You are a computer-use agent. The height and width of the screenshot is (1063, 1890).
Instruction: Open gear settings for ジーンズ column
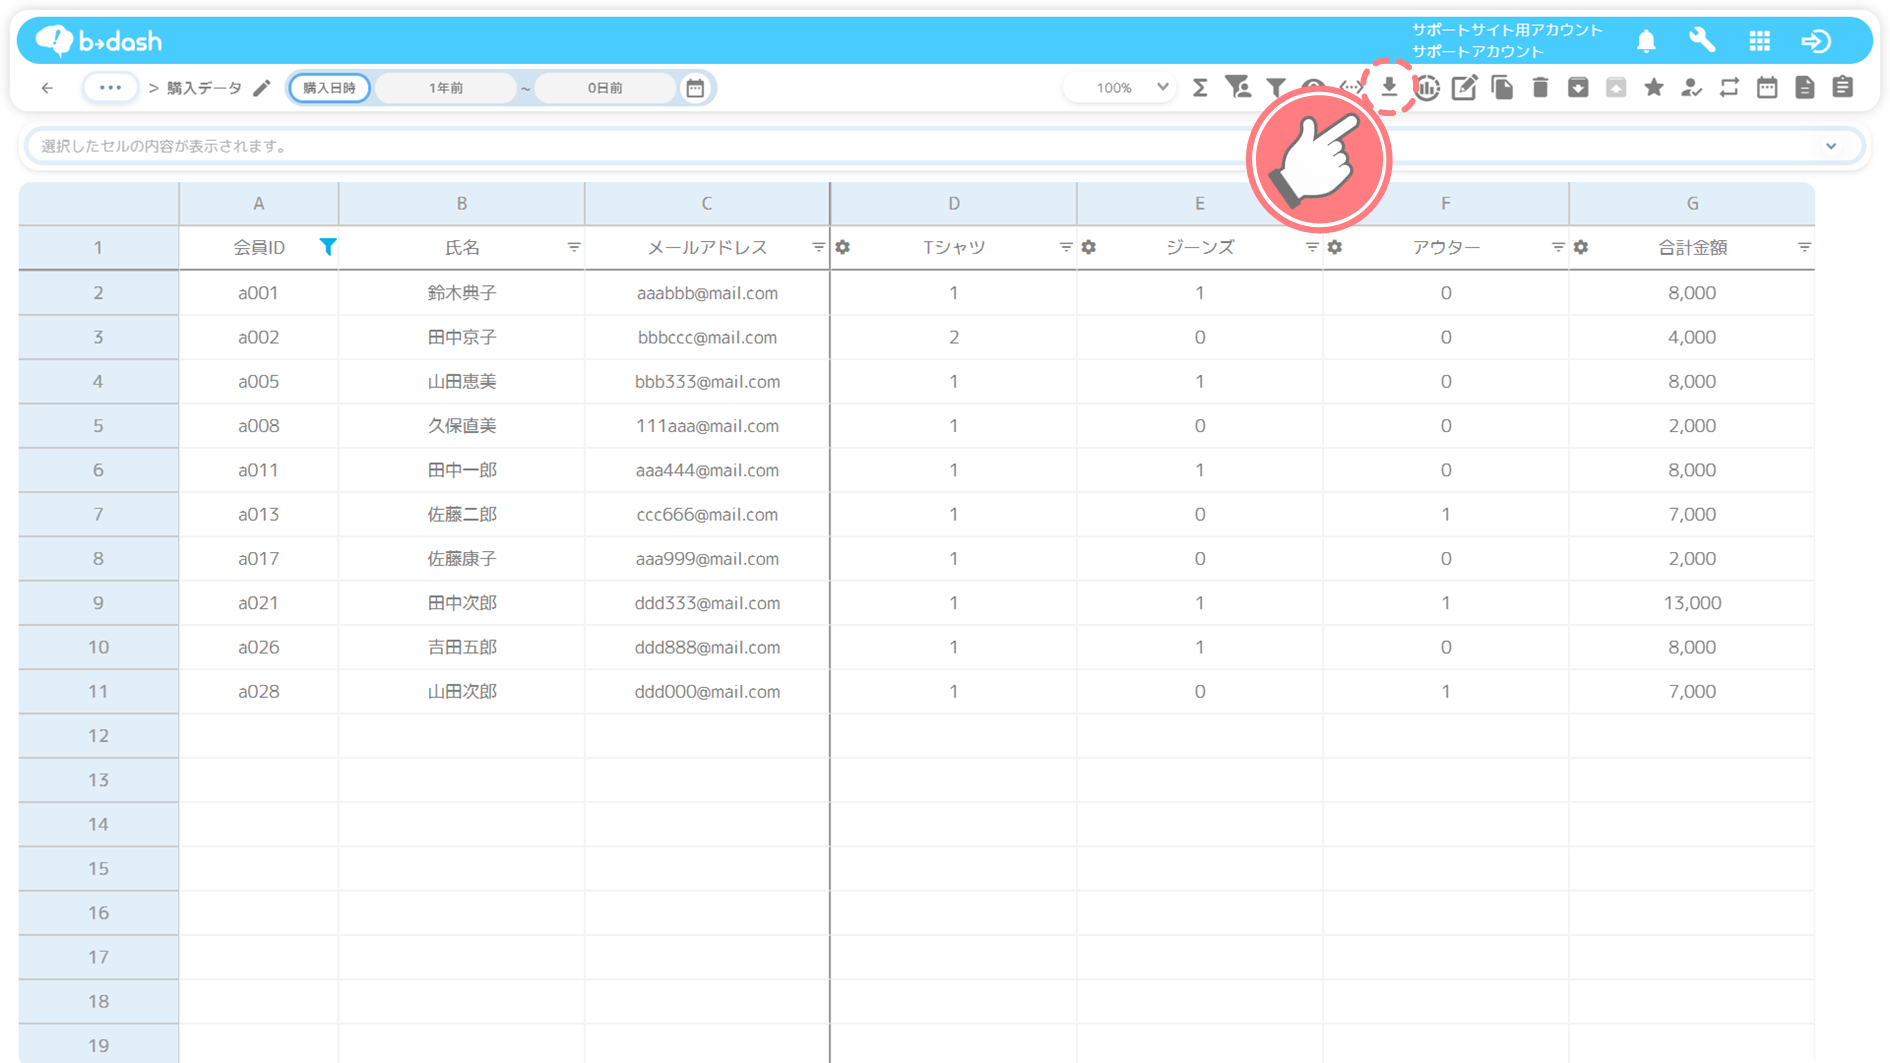click(x=1089, y=247)
